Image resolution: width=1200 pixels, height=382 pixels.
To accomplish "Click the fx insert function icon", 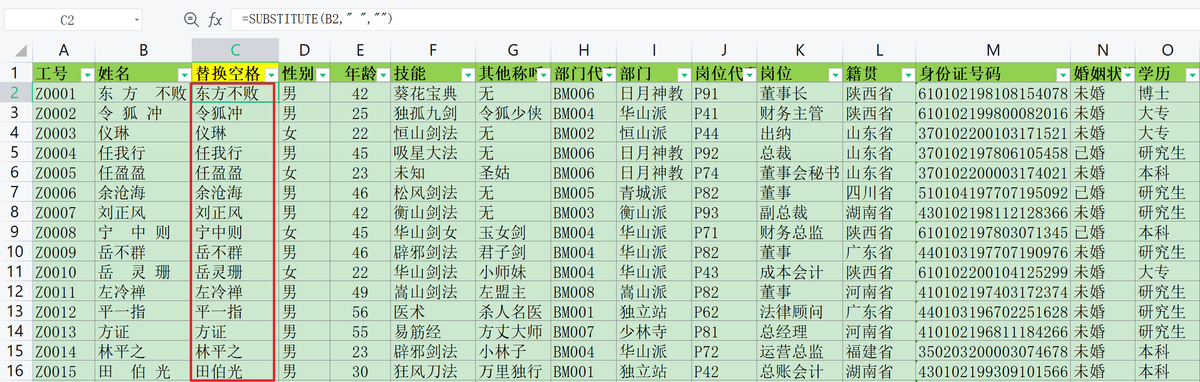I will click(215, 19).
